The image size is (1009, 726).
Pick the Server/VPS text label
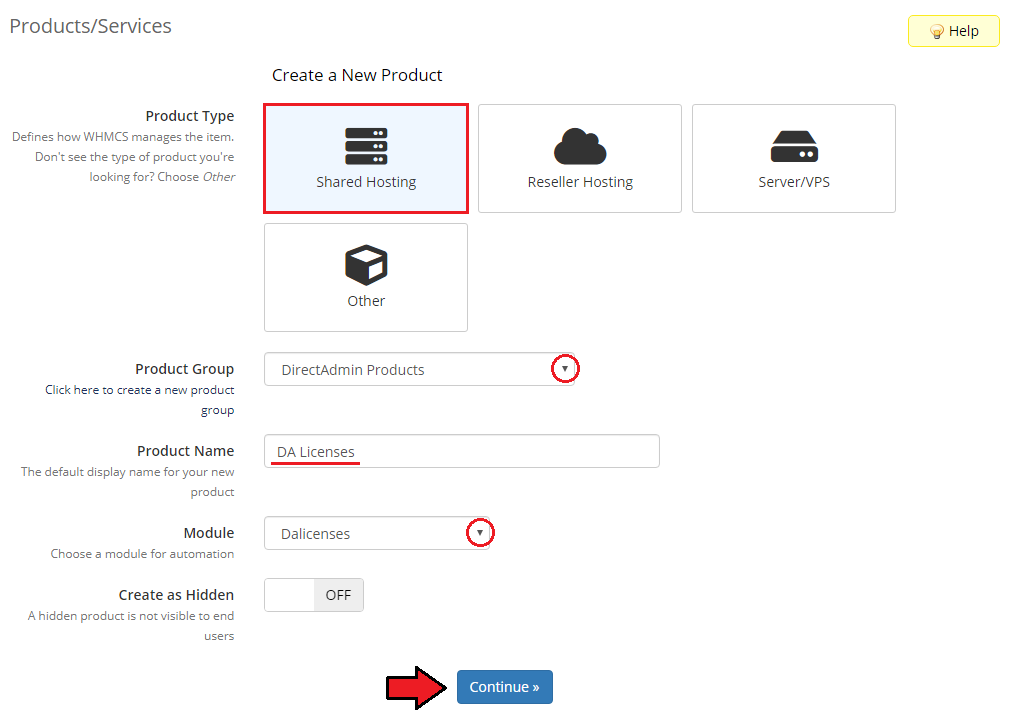click(794, 182)
